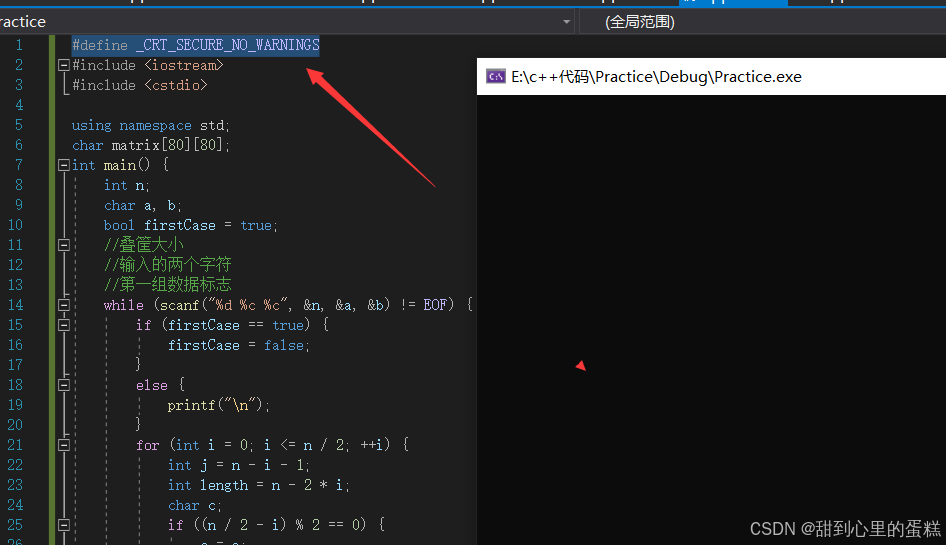Collapse the #include block on line 2
The height and width of the screenshot is (545, 946).
[63, 65]
